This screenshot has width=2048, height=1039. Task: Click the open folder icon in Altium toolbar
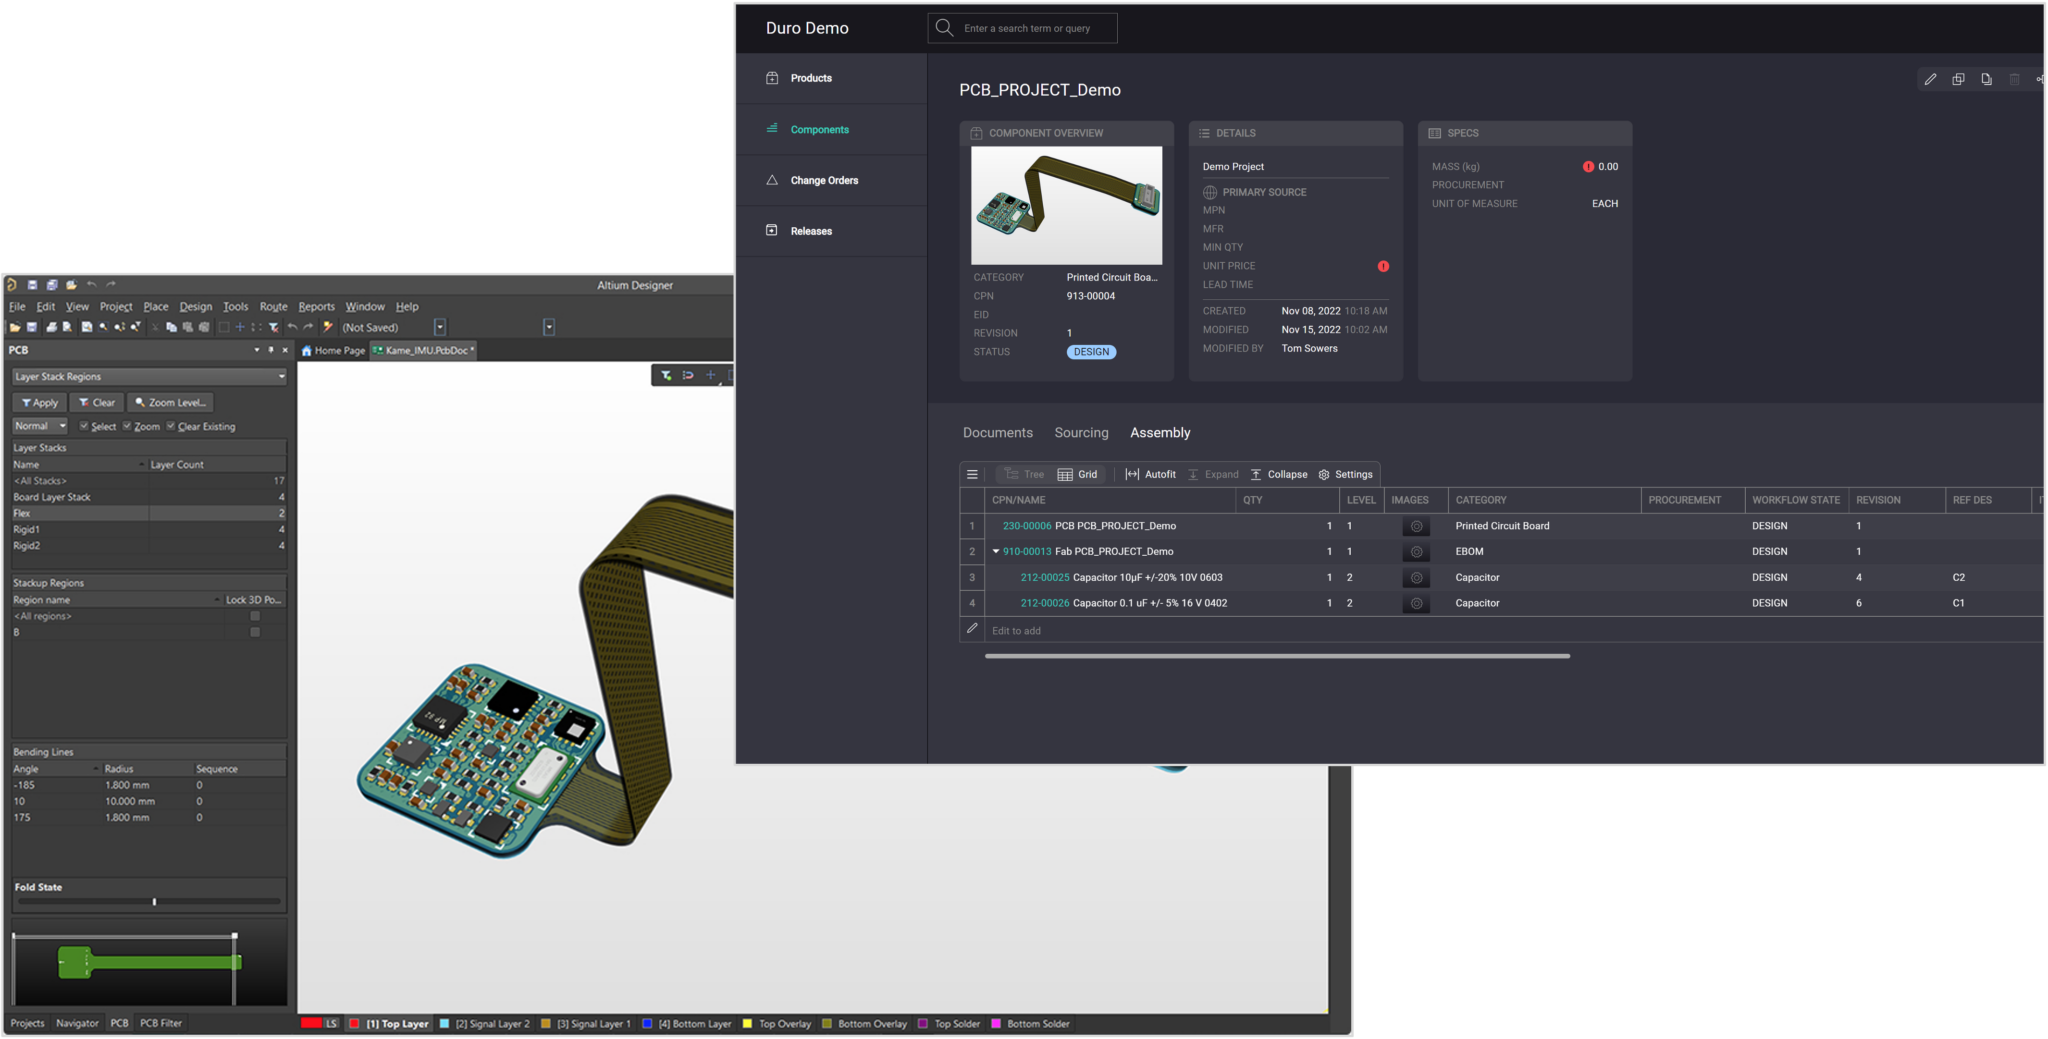pos(14,327)
